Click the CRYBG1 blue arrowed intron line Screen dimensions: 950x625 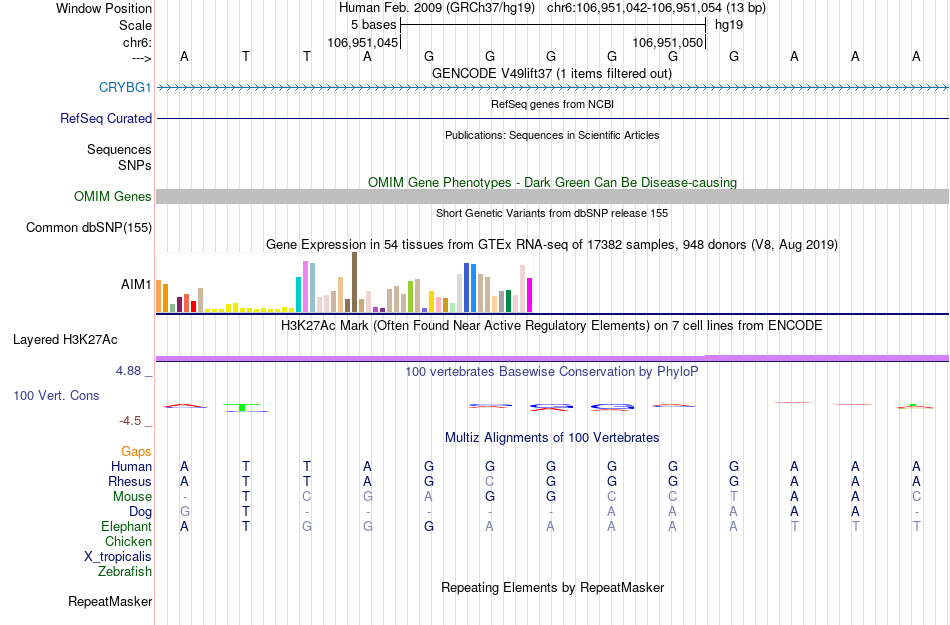coord(552,88)
